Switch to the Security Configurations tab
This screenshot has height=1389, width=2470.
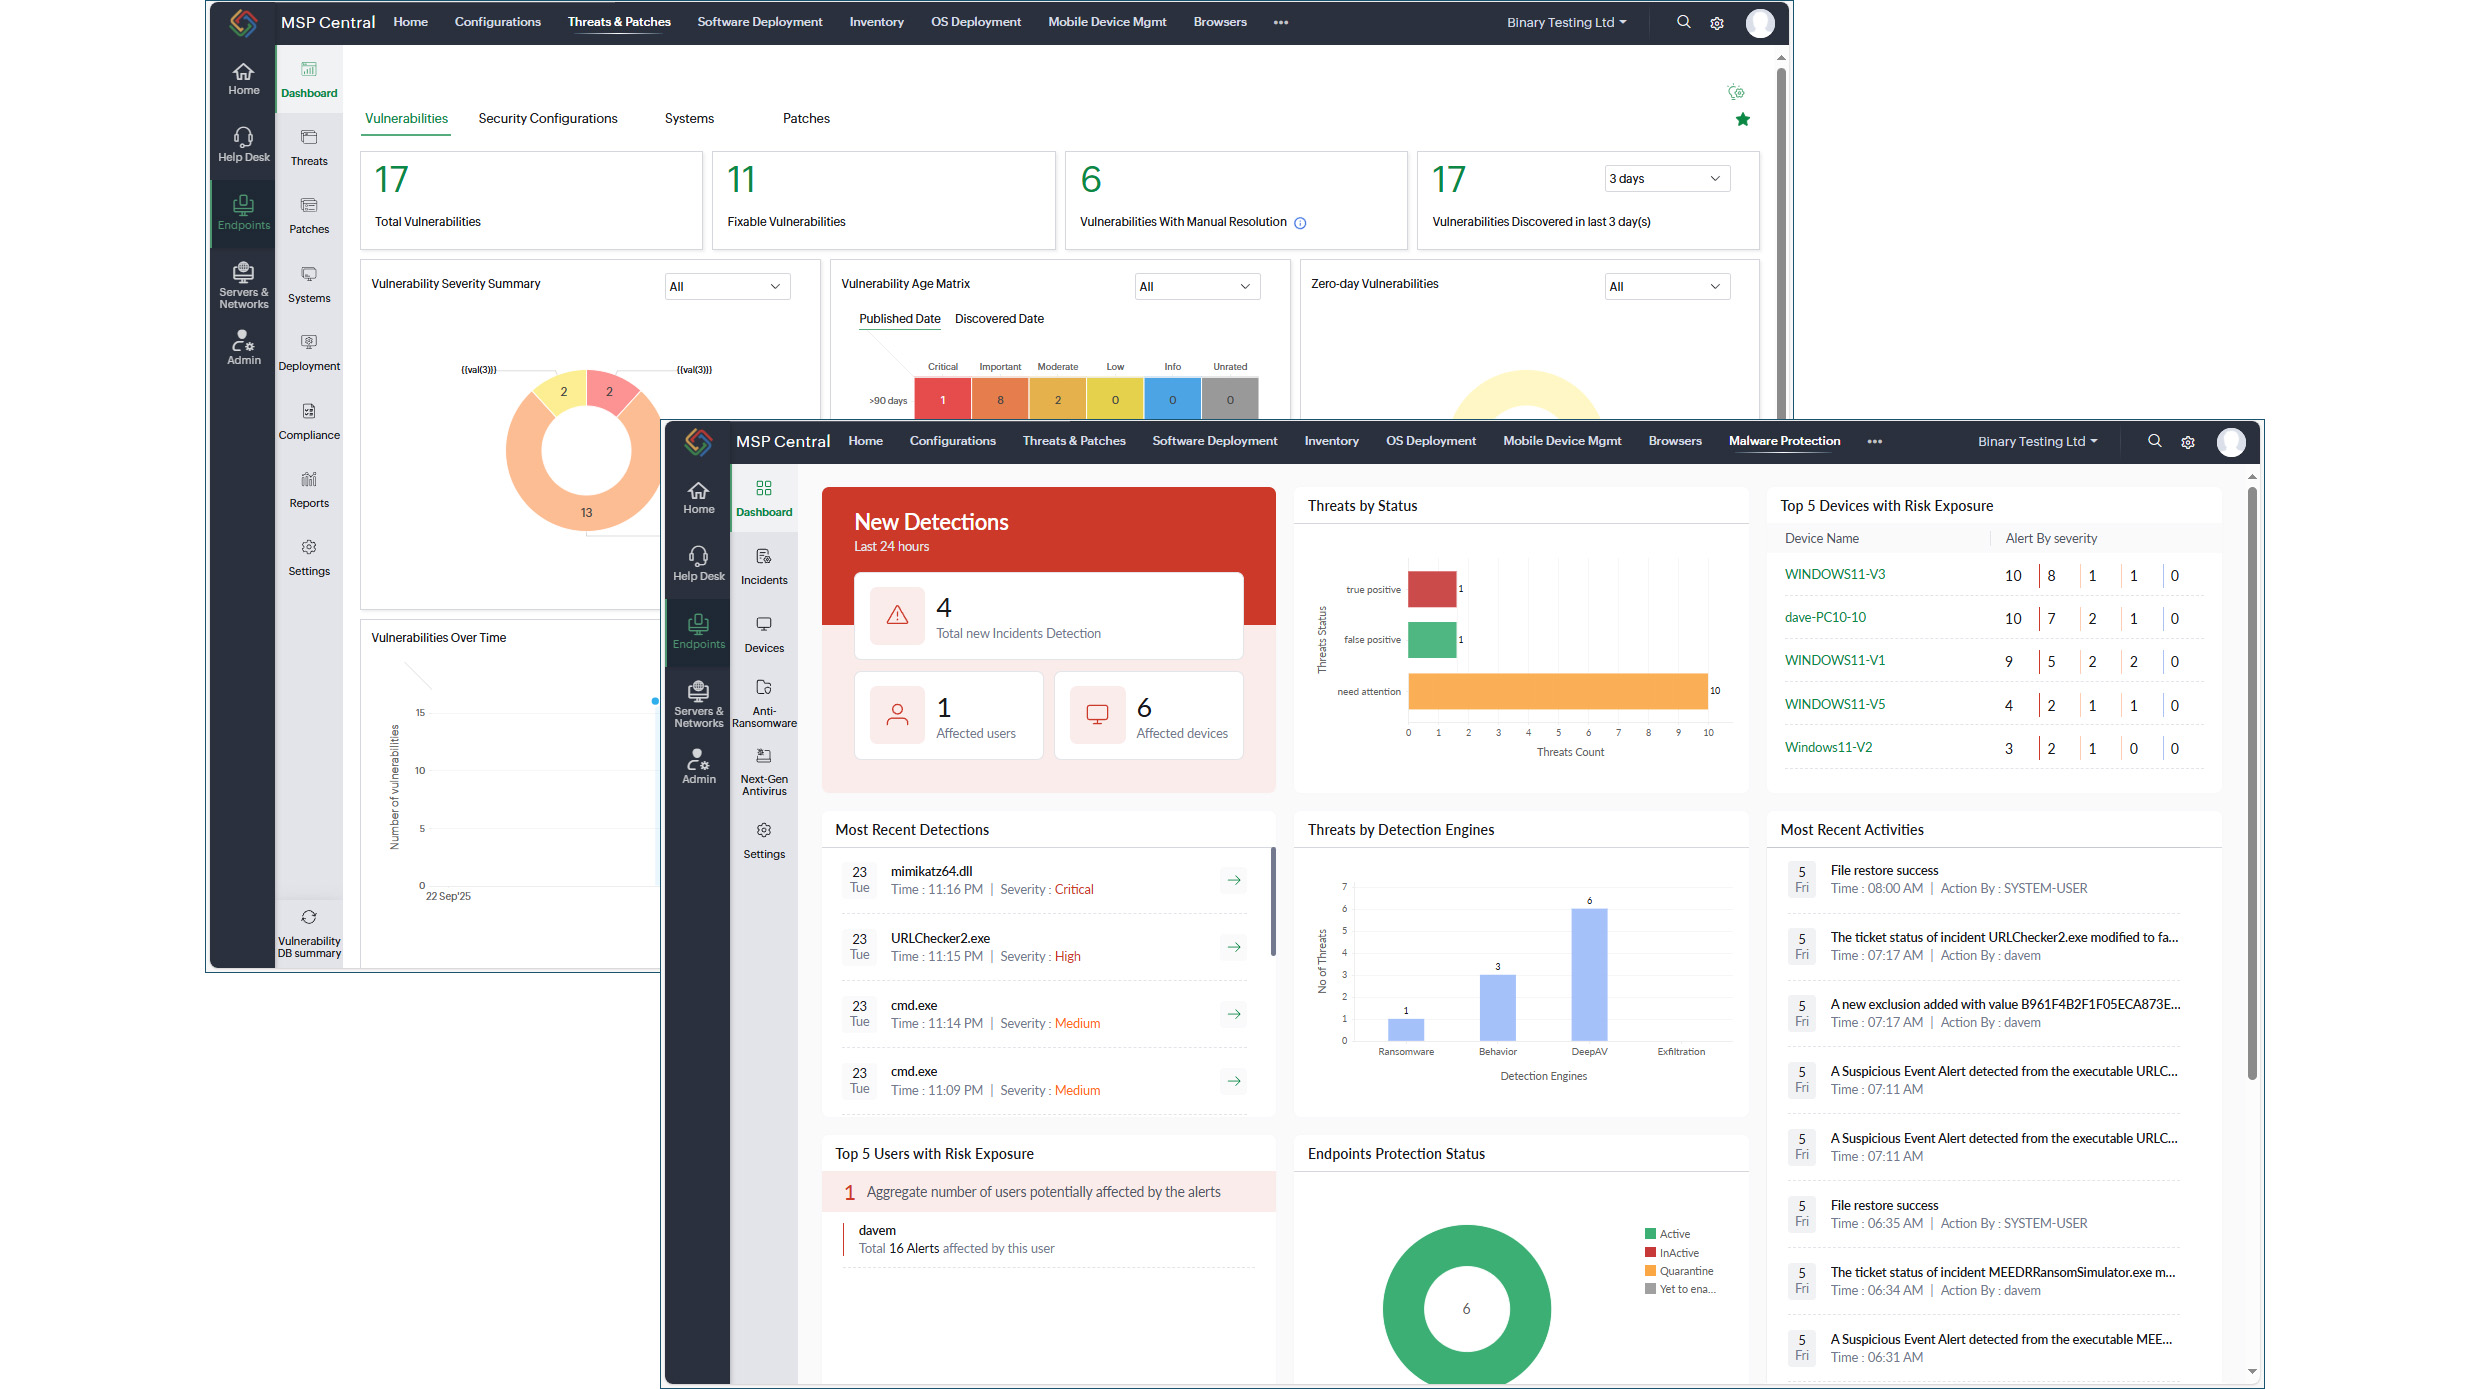(547, 119)
